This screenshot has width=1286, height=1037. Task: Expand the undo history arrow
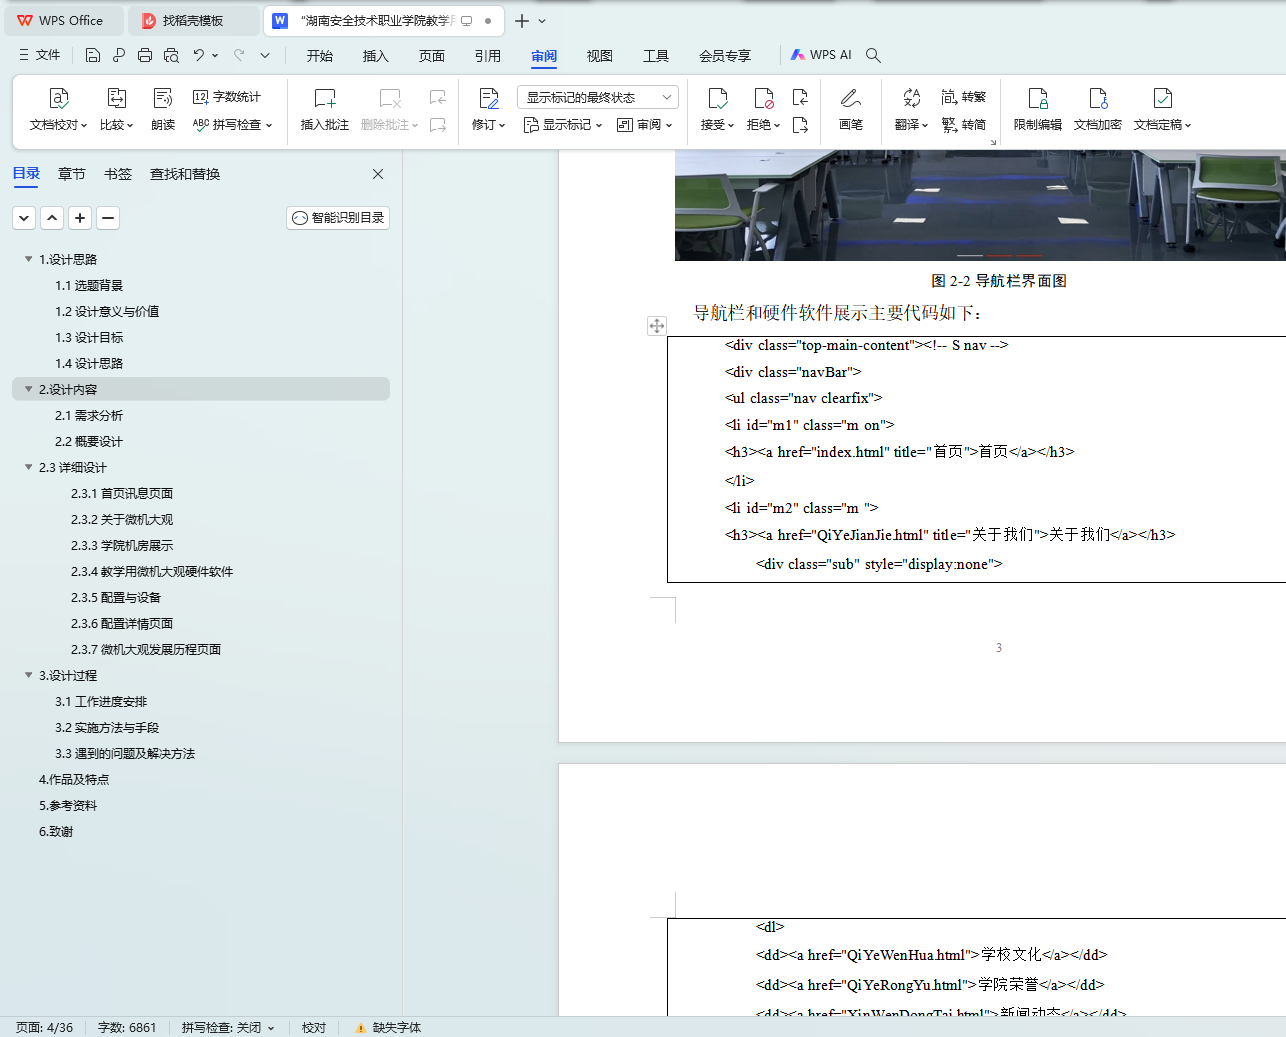(x=215, y=55)
